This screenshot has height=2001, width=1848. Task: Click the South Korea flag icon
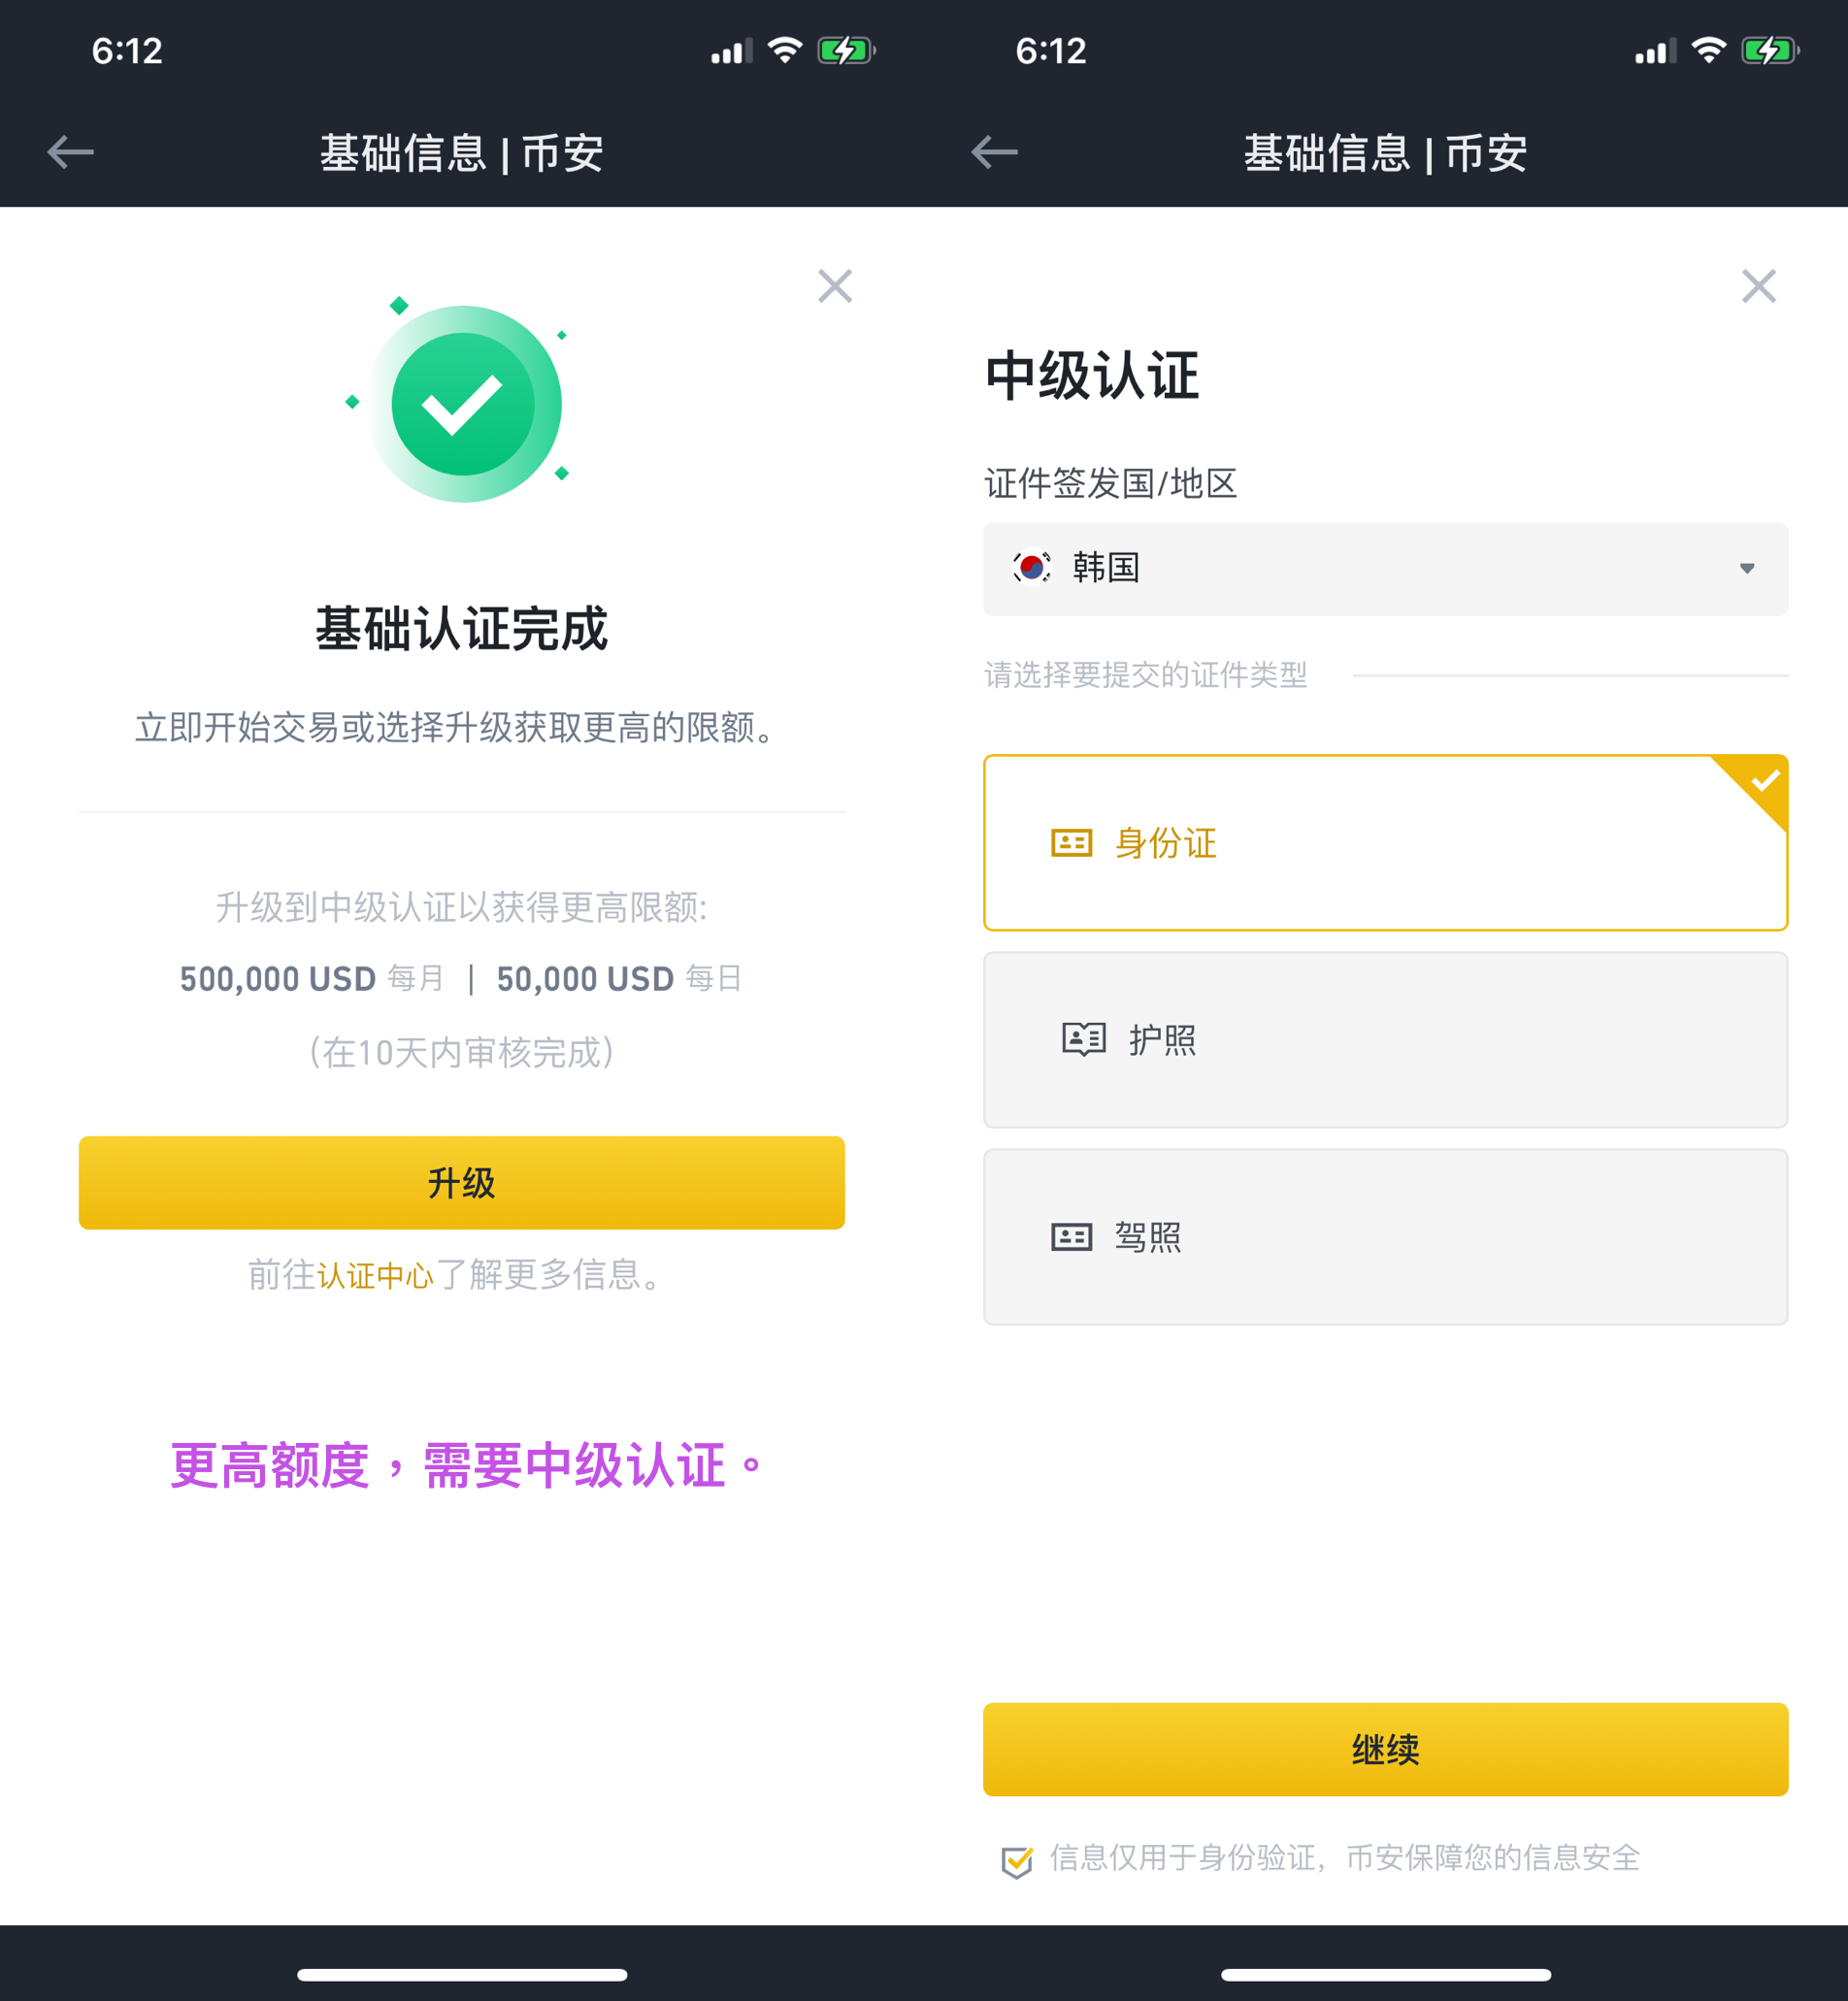click(x=1033, y=568)
